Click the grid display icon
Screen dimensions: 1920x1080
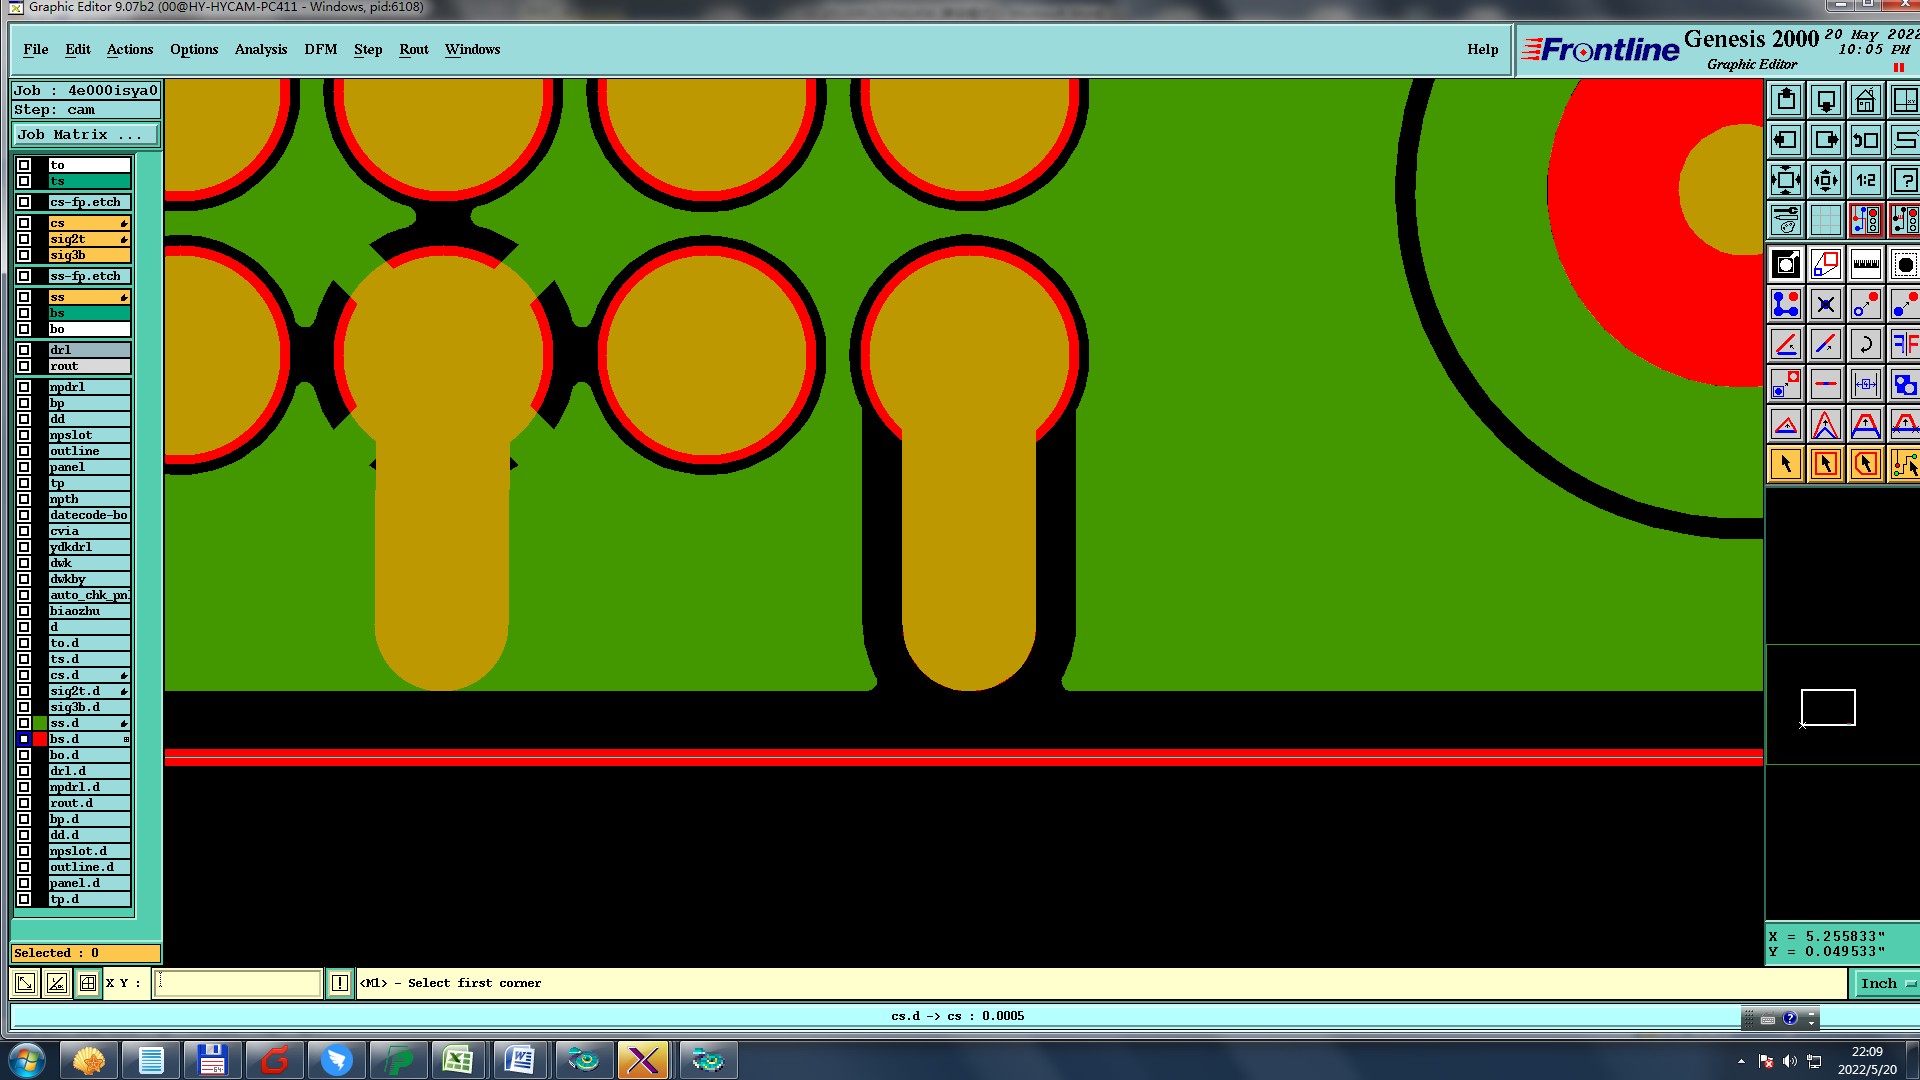[x=1825, y=220]
